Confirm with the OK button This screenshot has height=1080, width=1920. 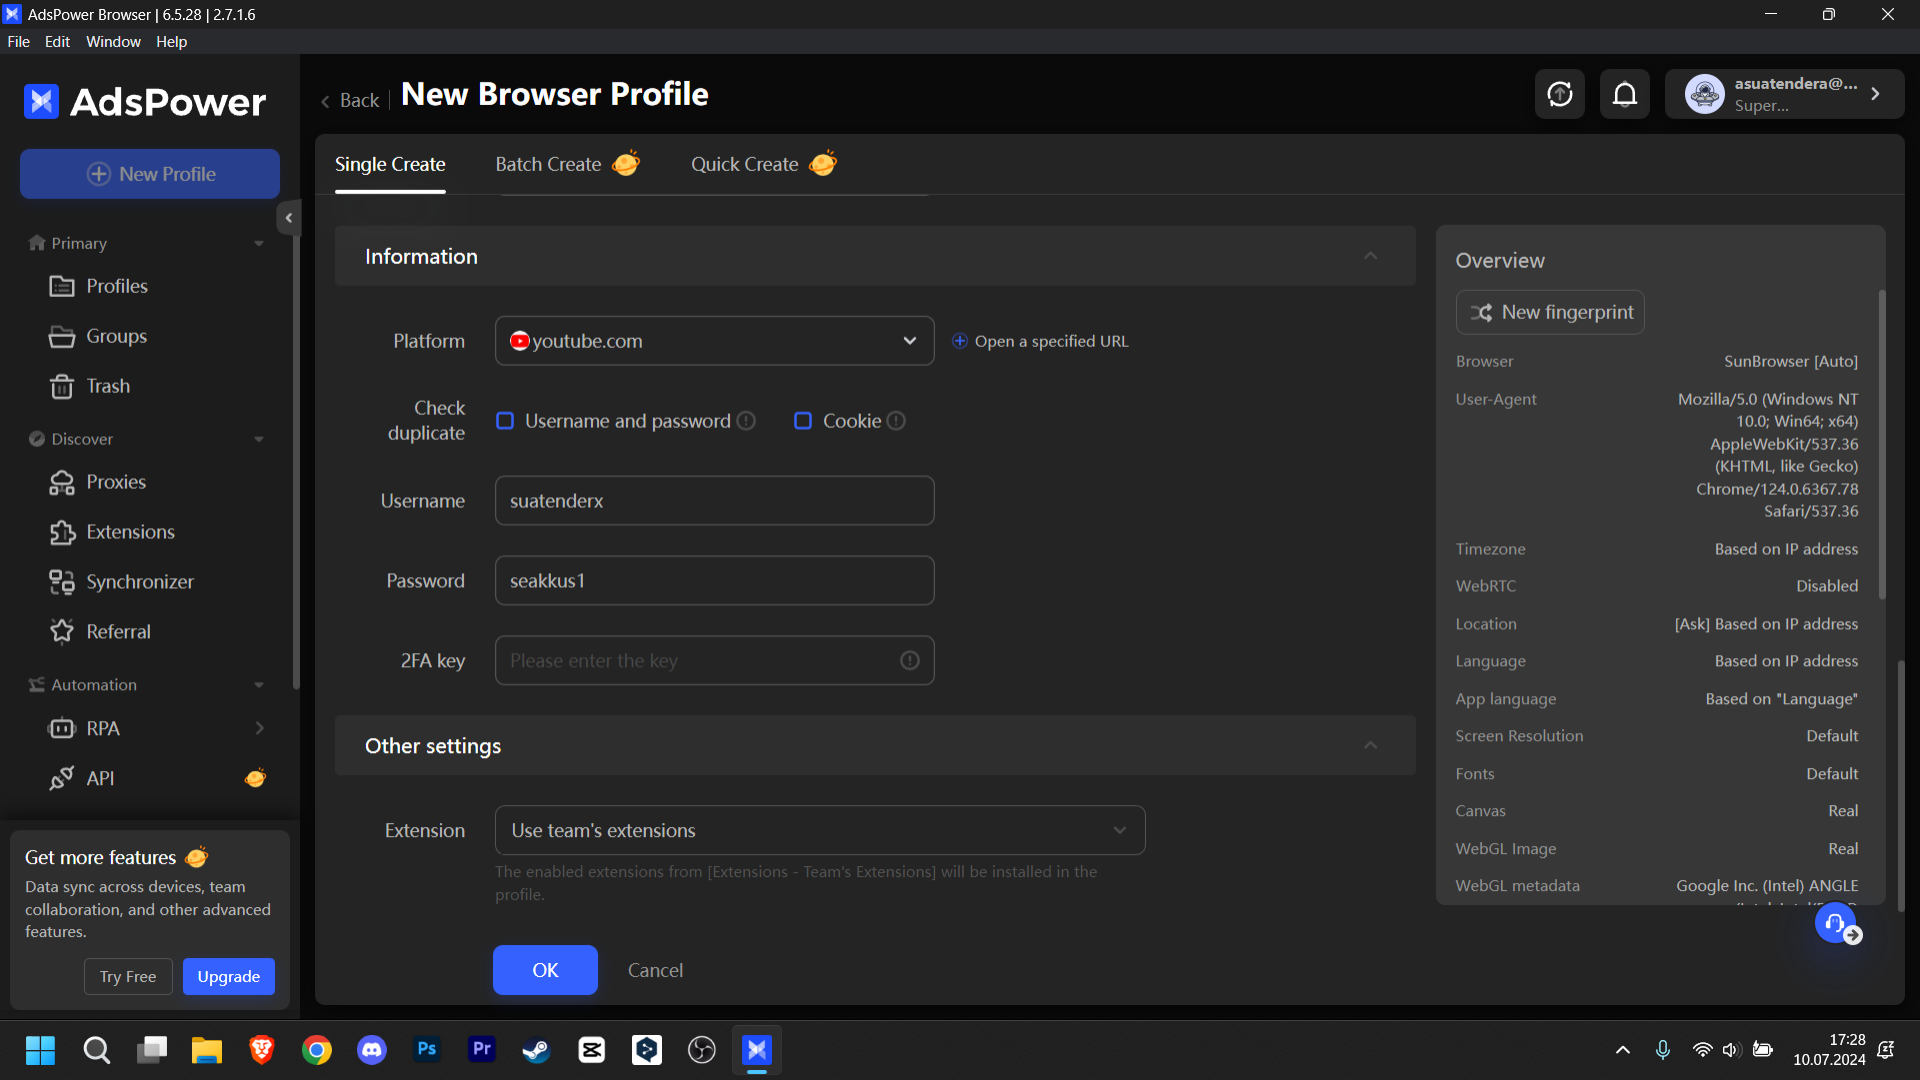point(545,970)
